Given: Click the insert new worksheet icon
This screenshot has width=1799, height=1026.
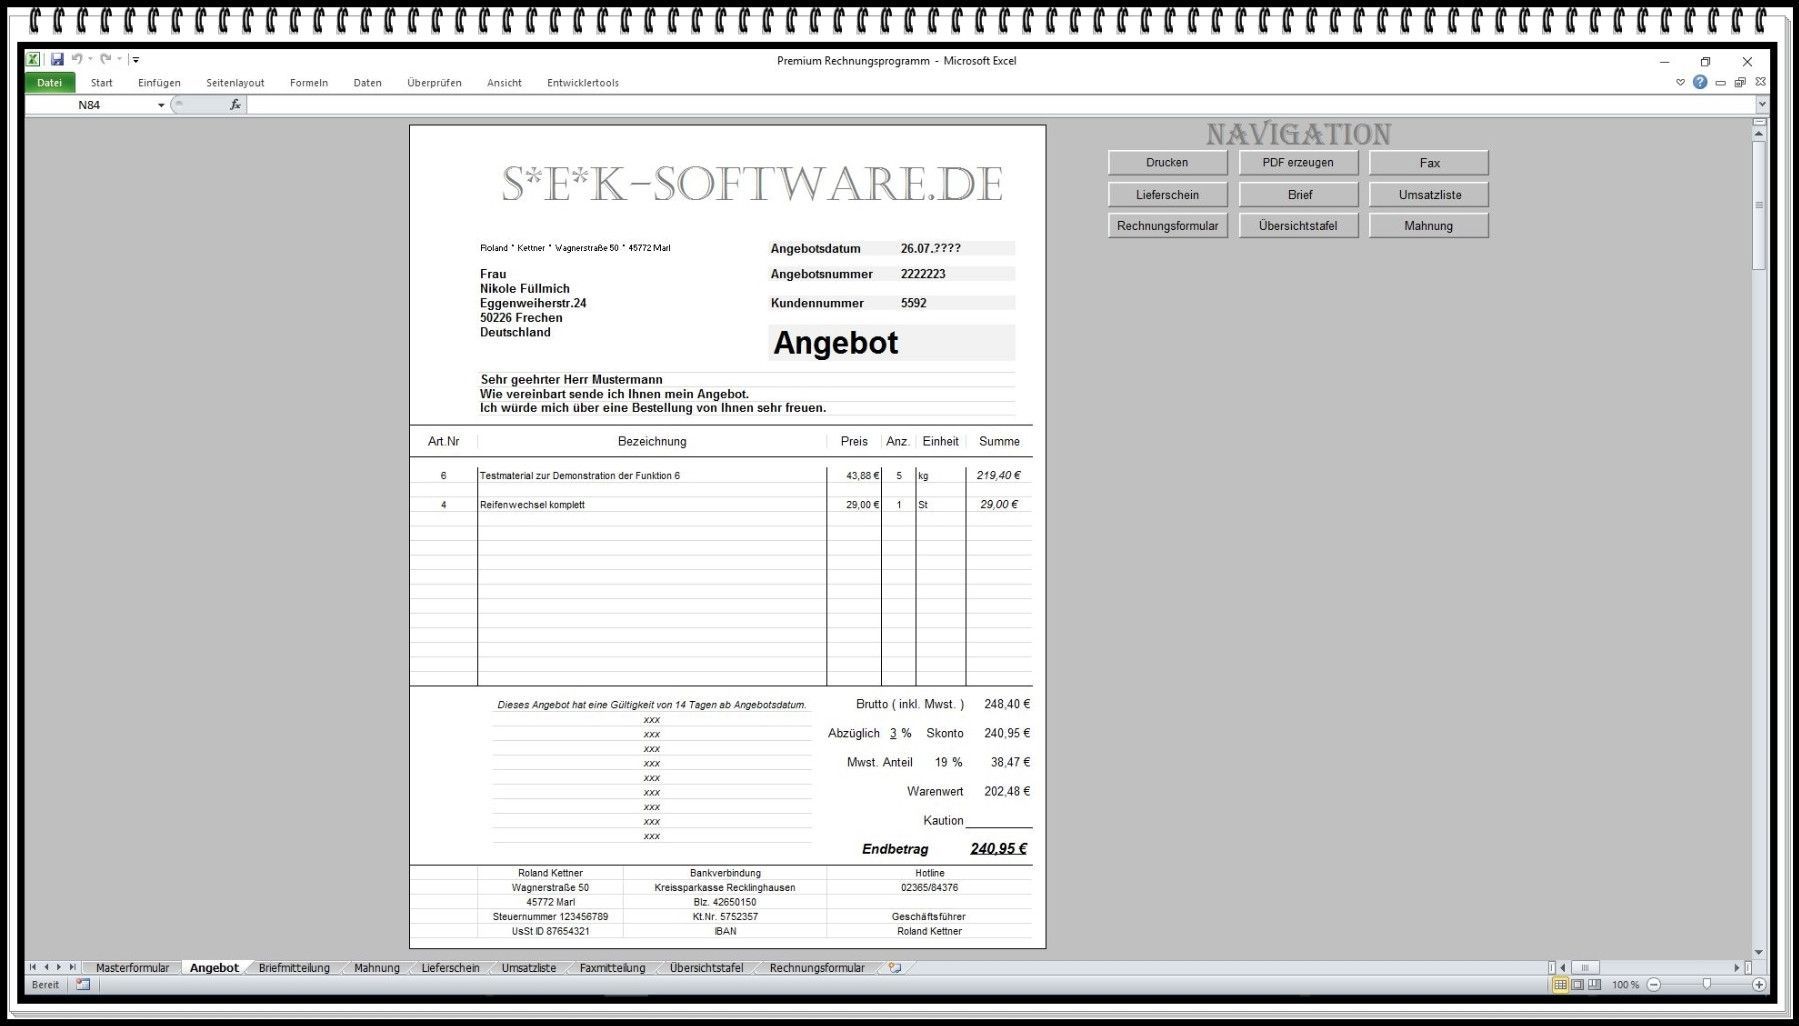Looking at the screenshot, I should (895, 968).
